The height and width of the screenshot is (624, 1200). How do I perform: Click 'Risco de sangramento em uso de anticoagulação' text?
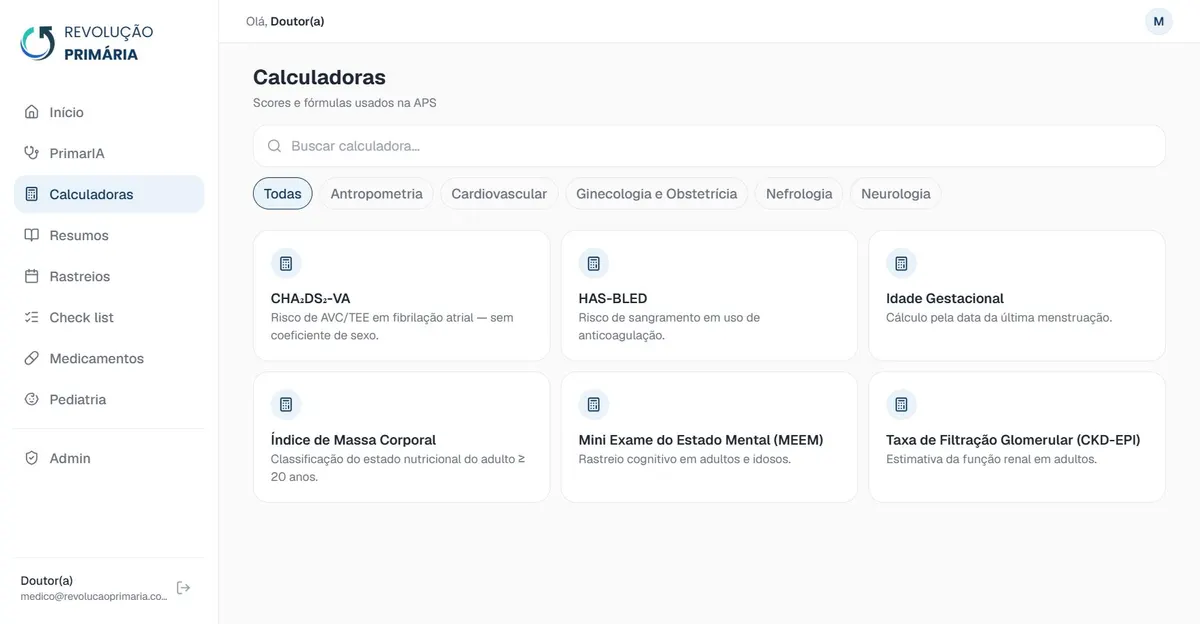pos(669,326)
